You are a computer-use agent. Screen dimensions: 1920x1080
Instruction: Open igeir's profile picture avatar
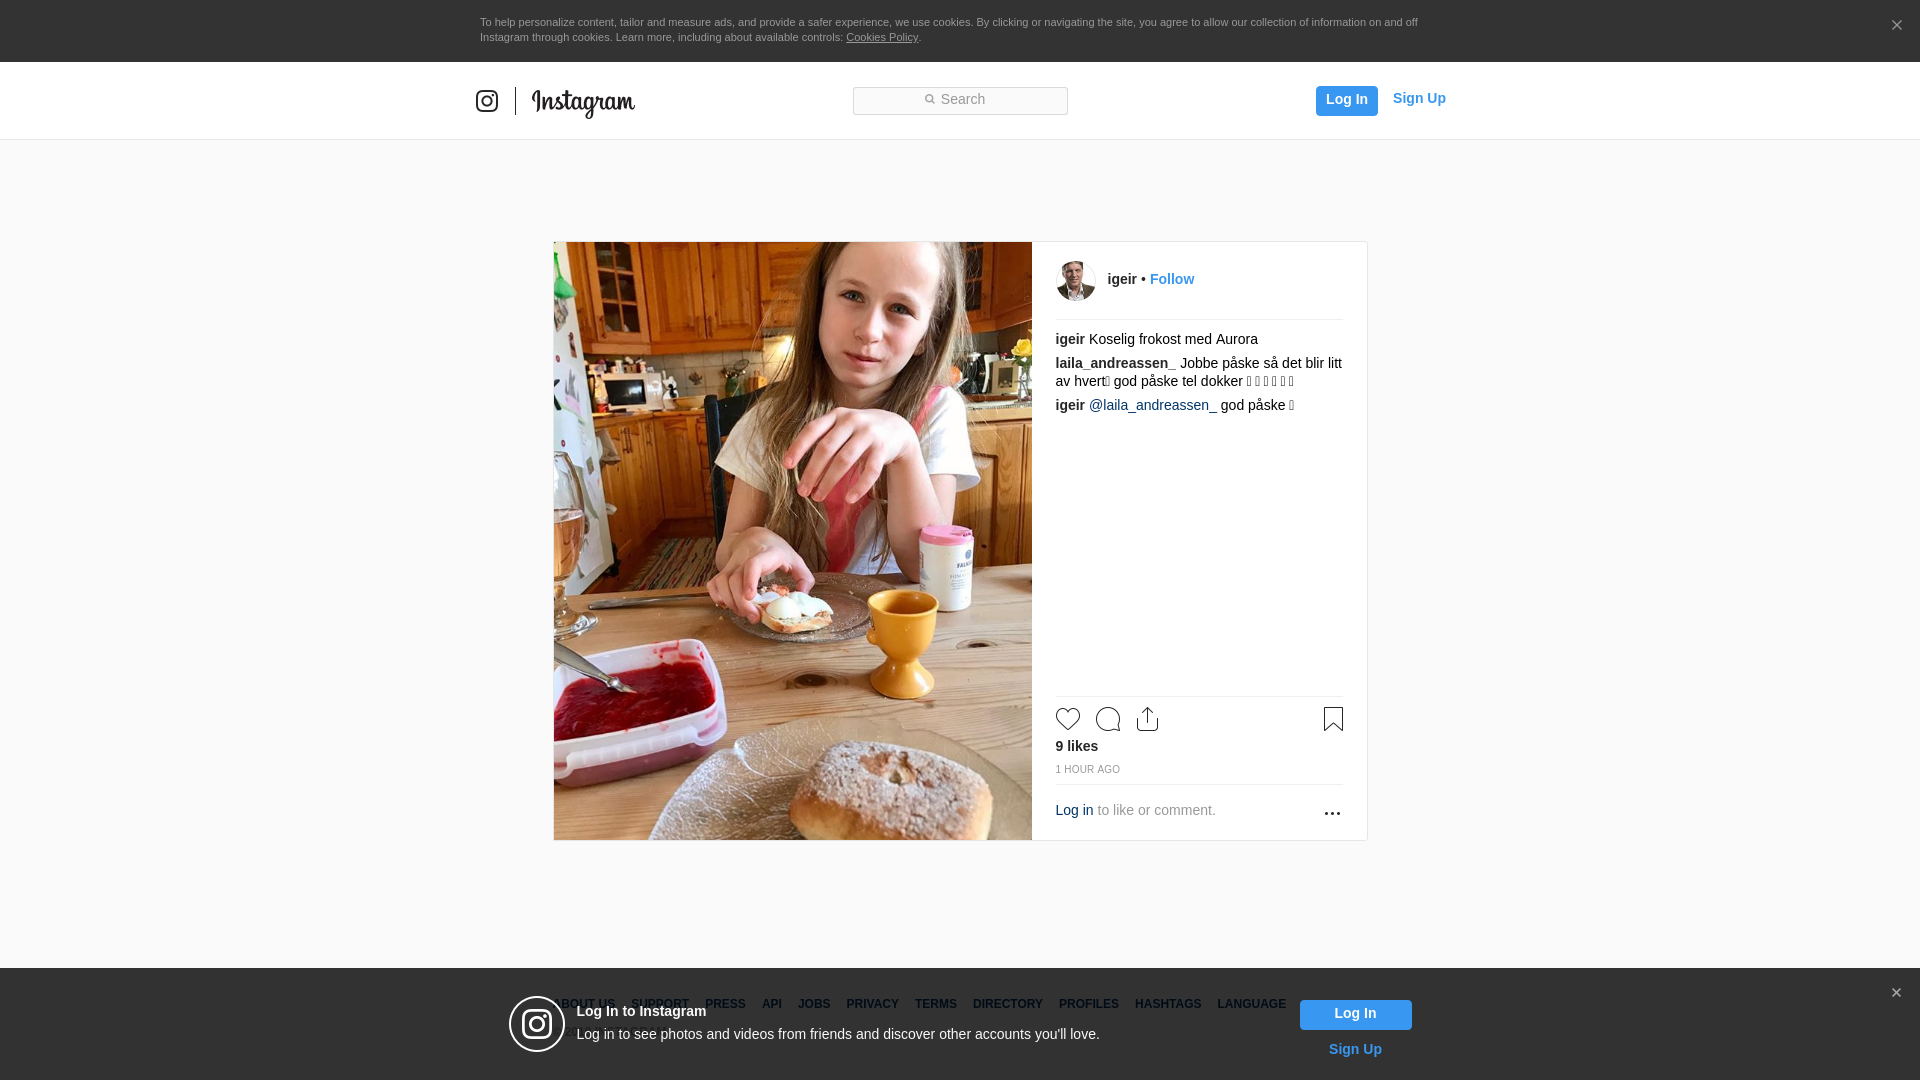(1076, 281)
